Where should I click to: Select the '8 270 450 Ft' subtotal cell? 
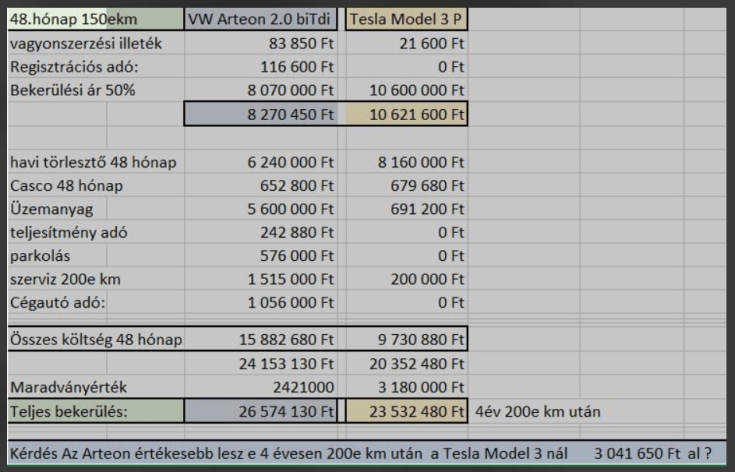click(x=261, y=114)
